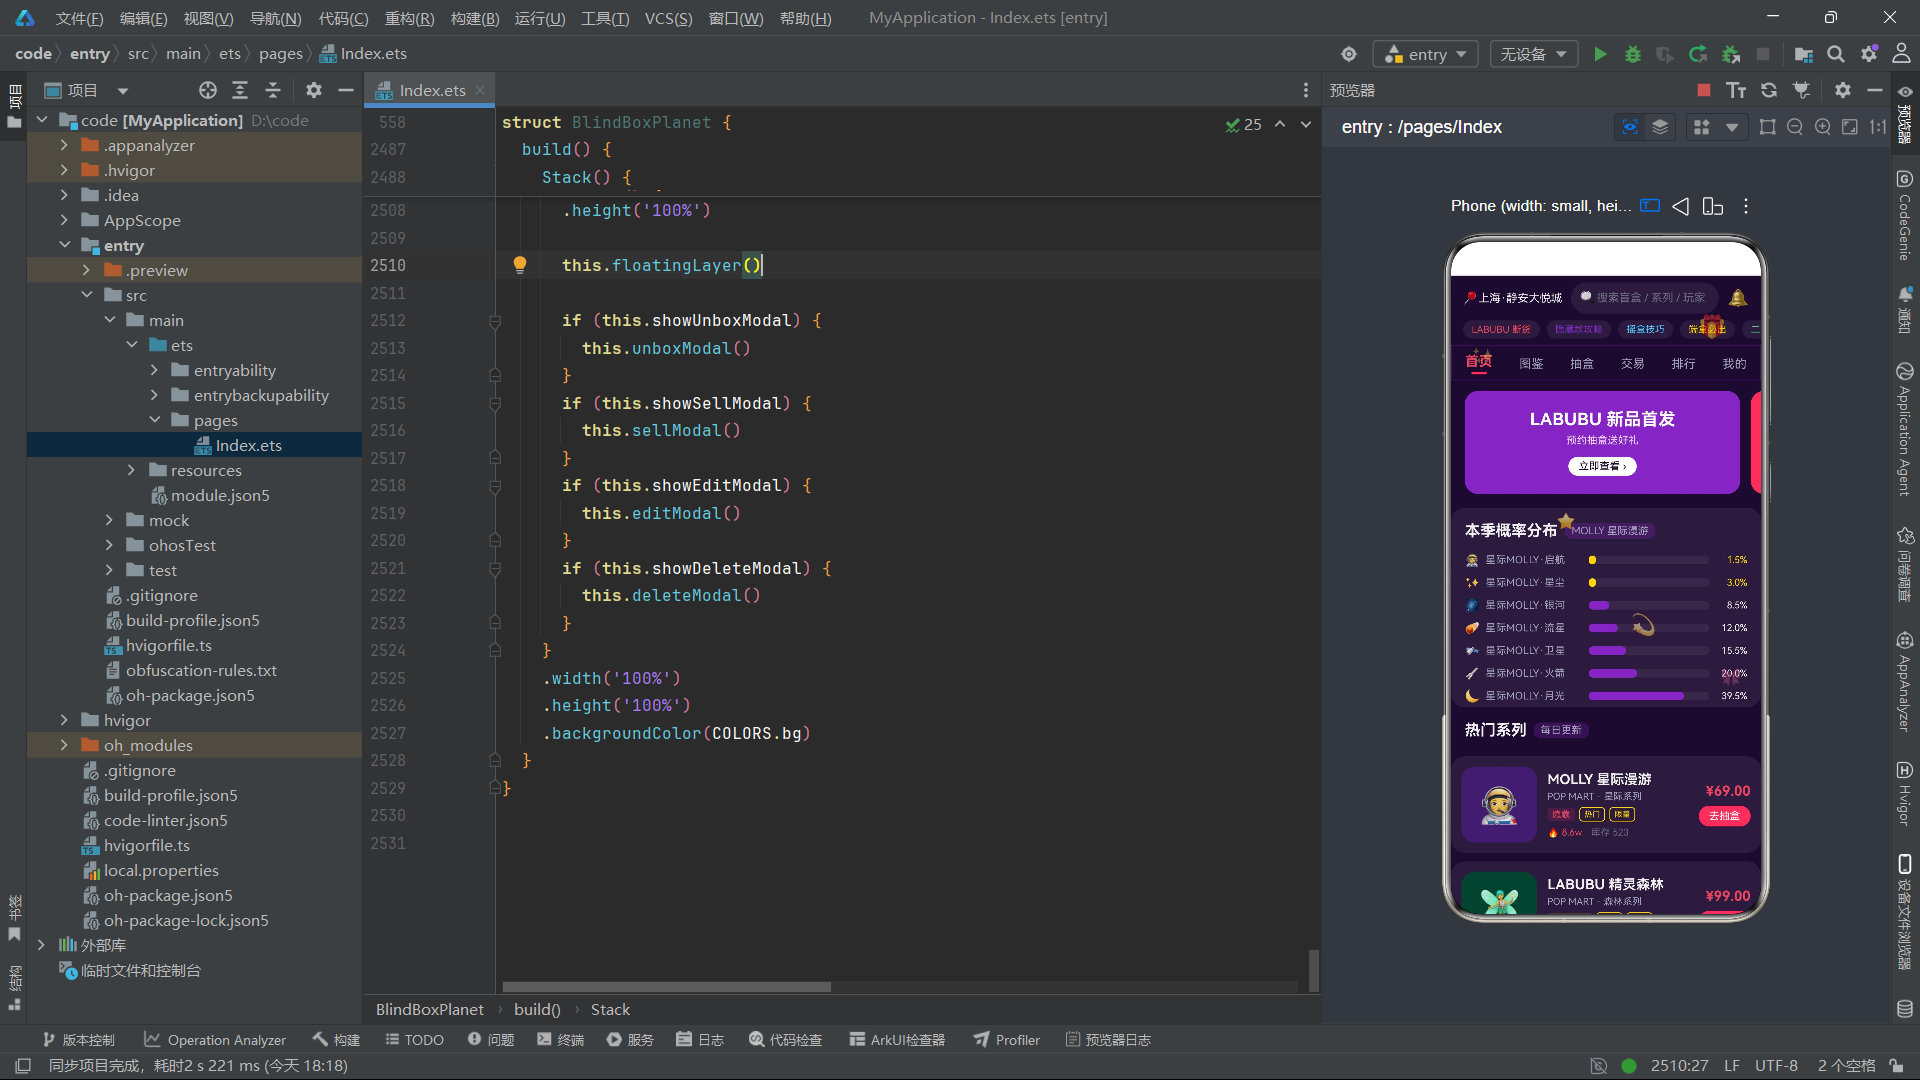The width and height of the screenshot is (1920, 1080).
Task: Toggle the Application Agent side panel
Action: pos(1904,430)
